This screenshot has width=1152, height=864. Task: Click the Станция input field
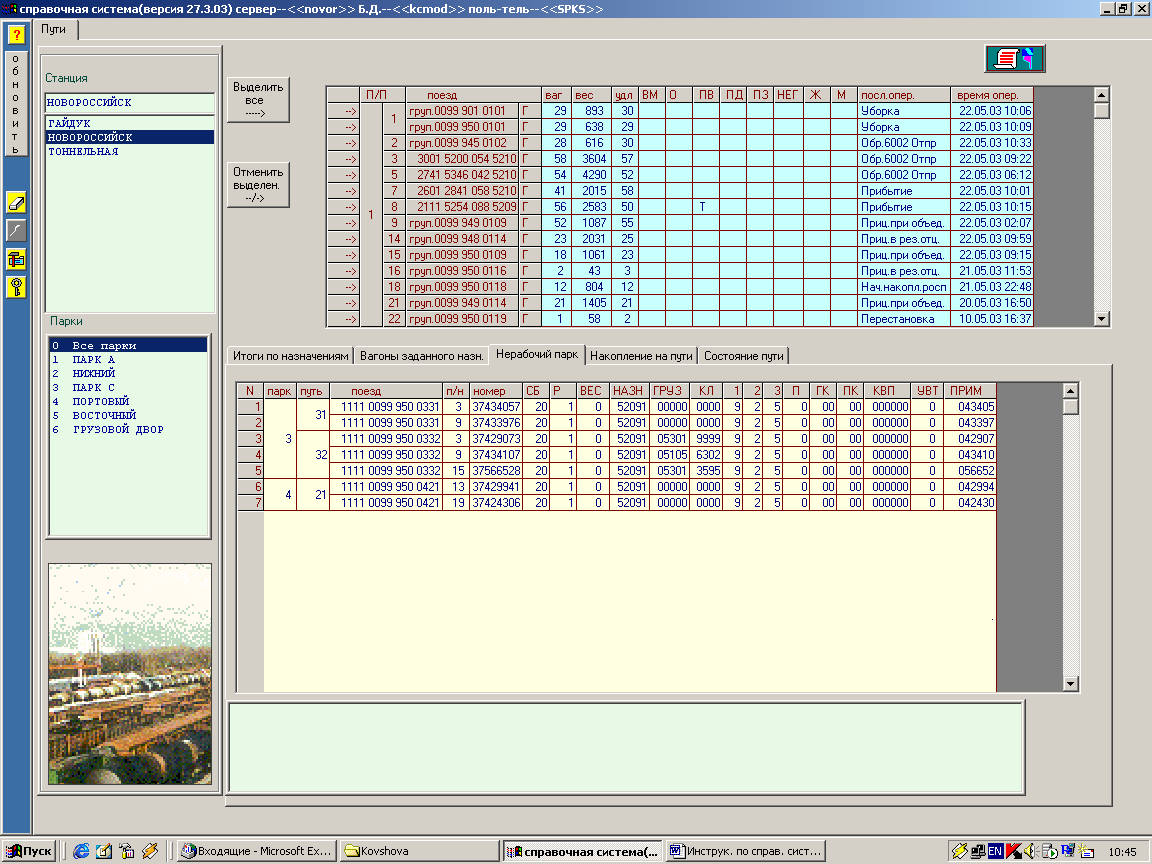click(129, 102)
